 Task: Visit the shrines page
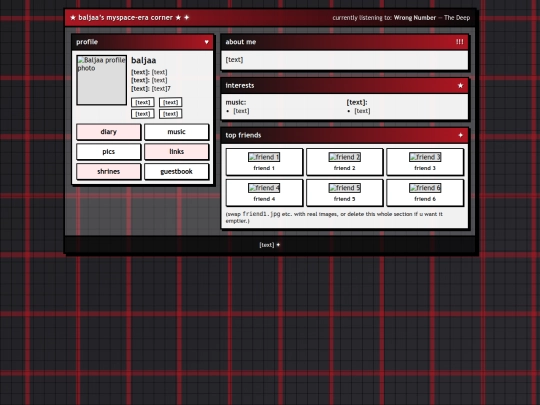tap(108, 172)
